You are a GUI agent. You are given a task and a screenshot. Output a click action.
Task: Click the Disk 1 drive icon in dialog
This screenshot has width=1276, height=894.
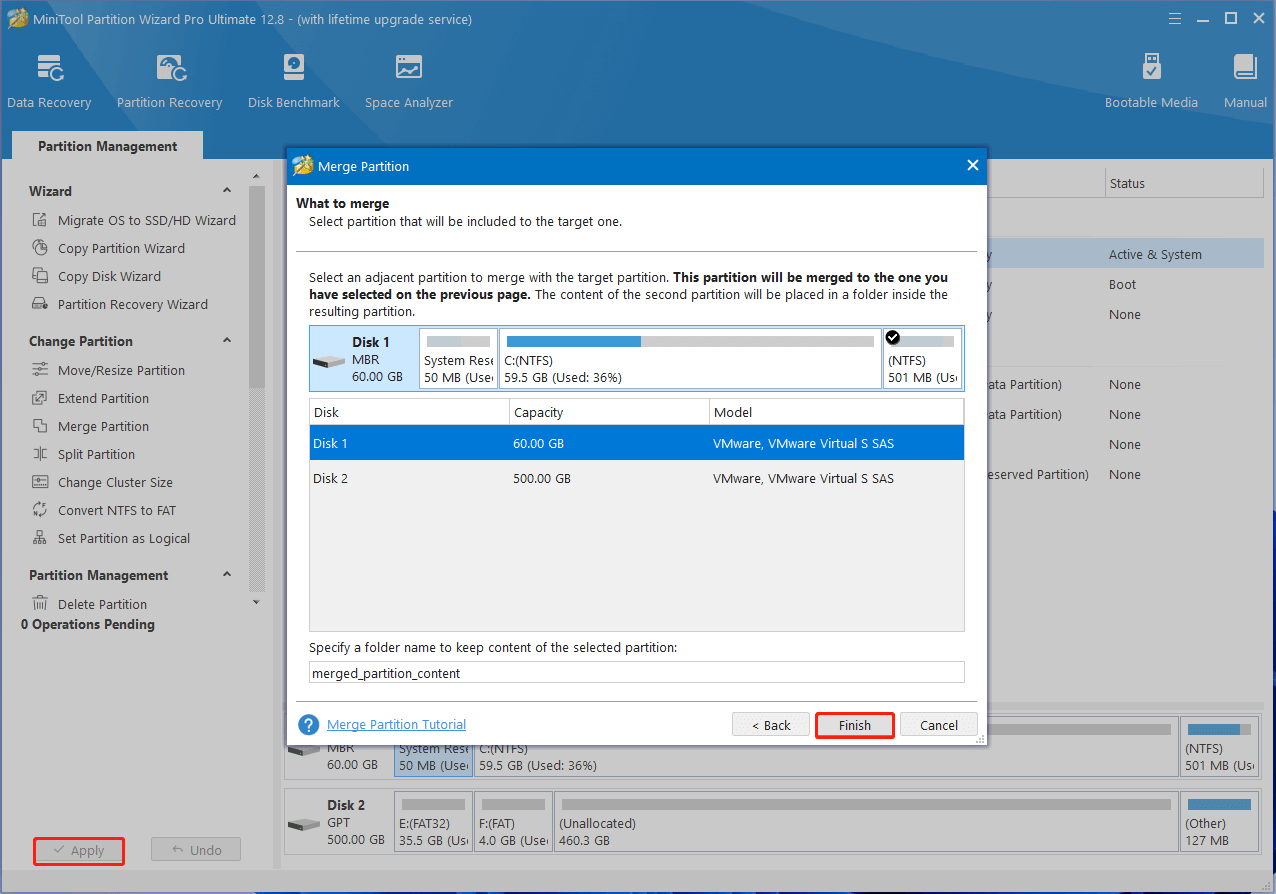(x=329, y=361)
